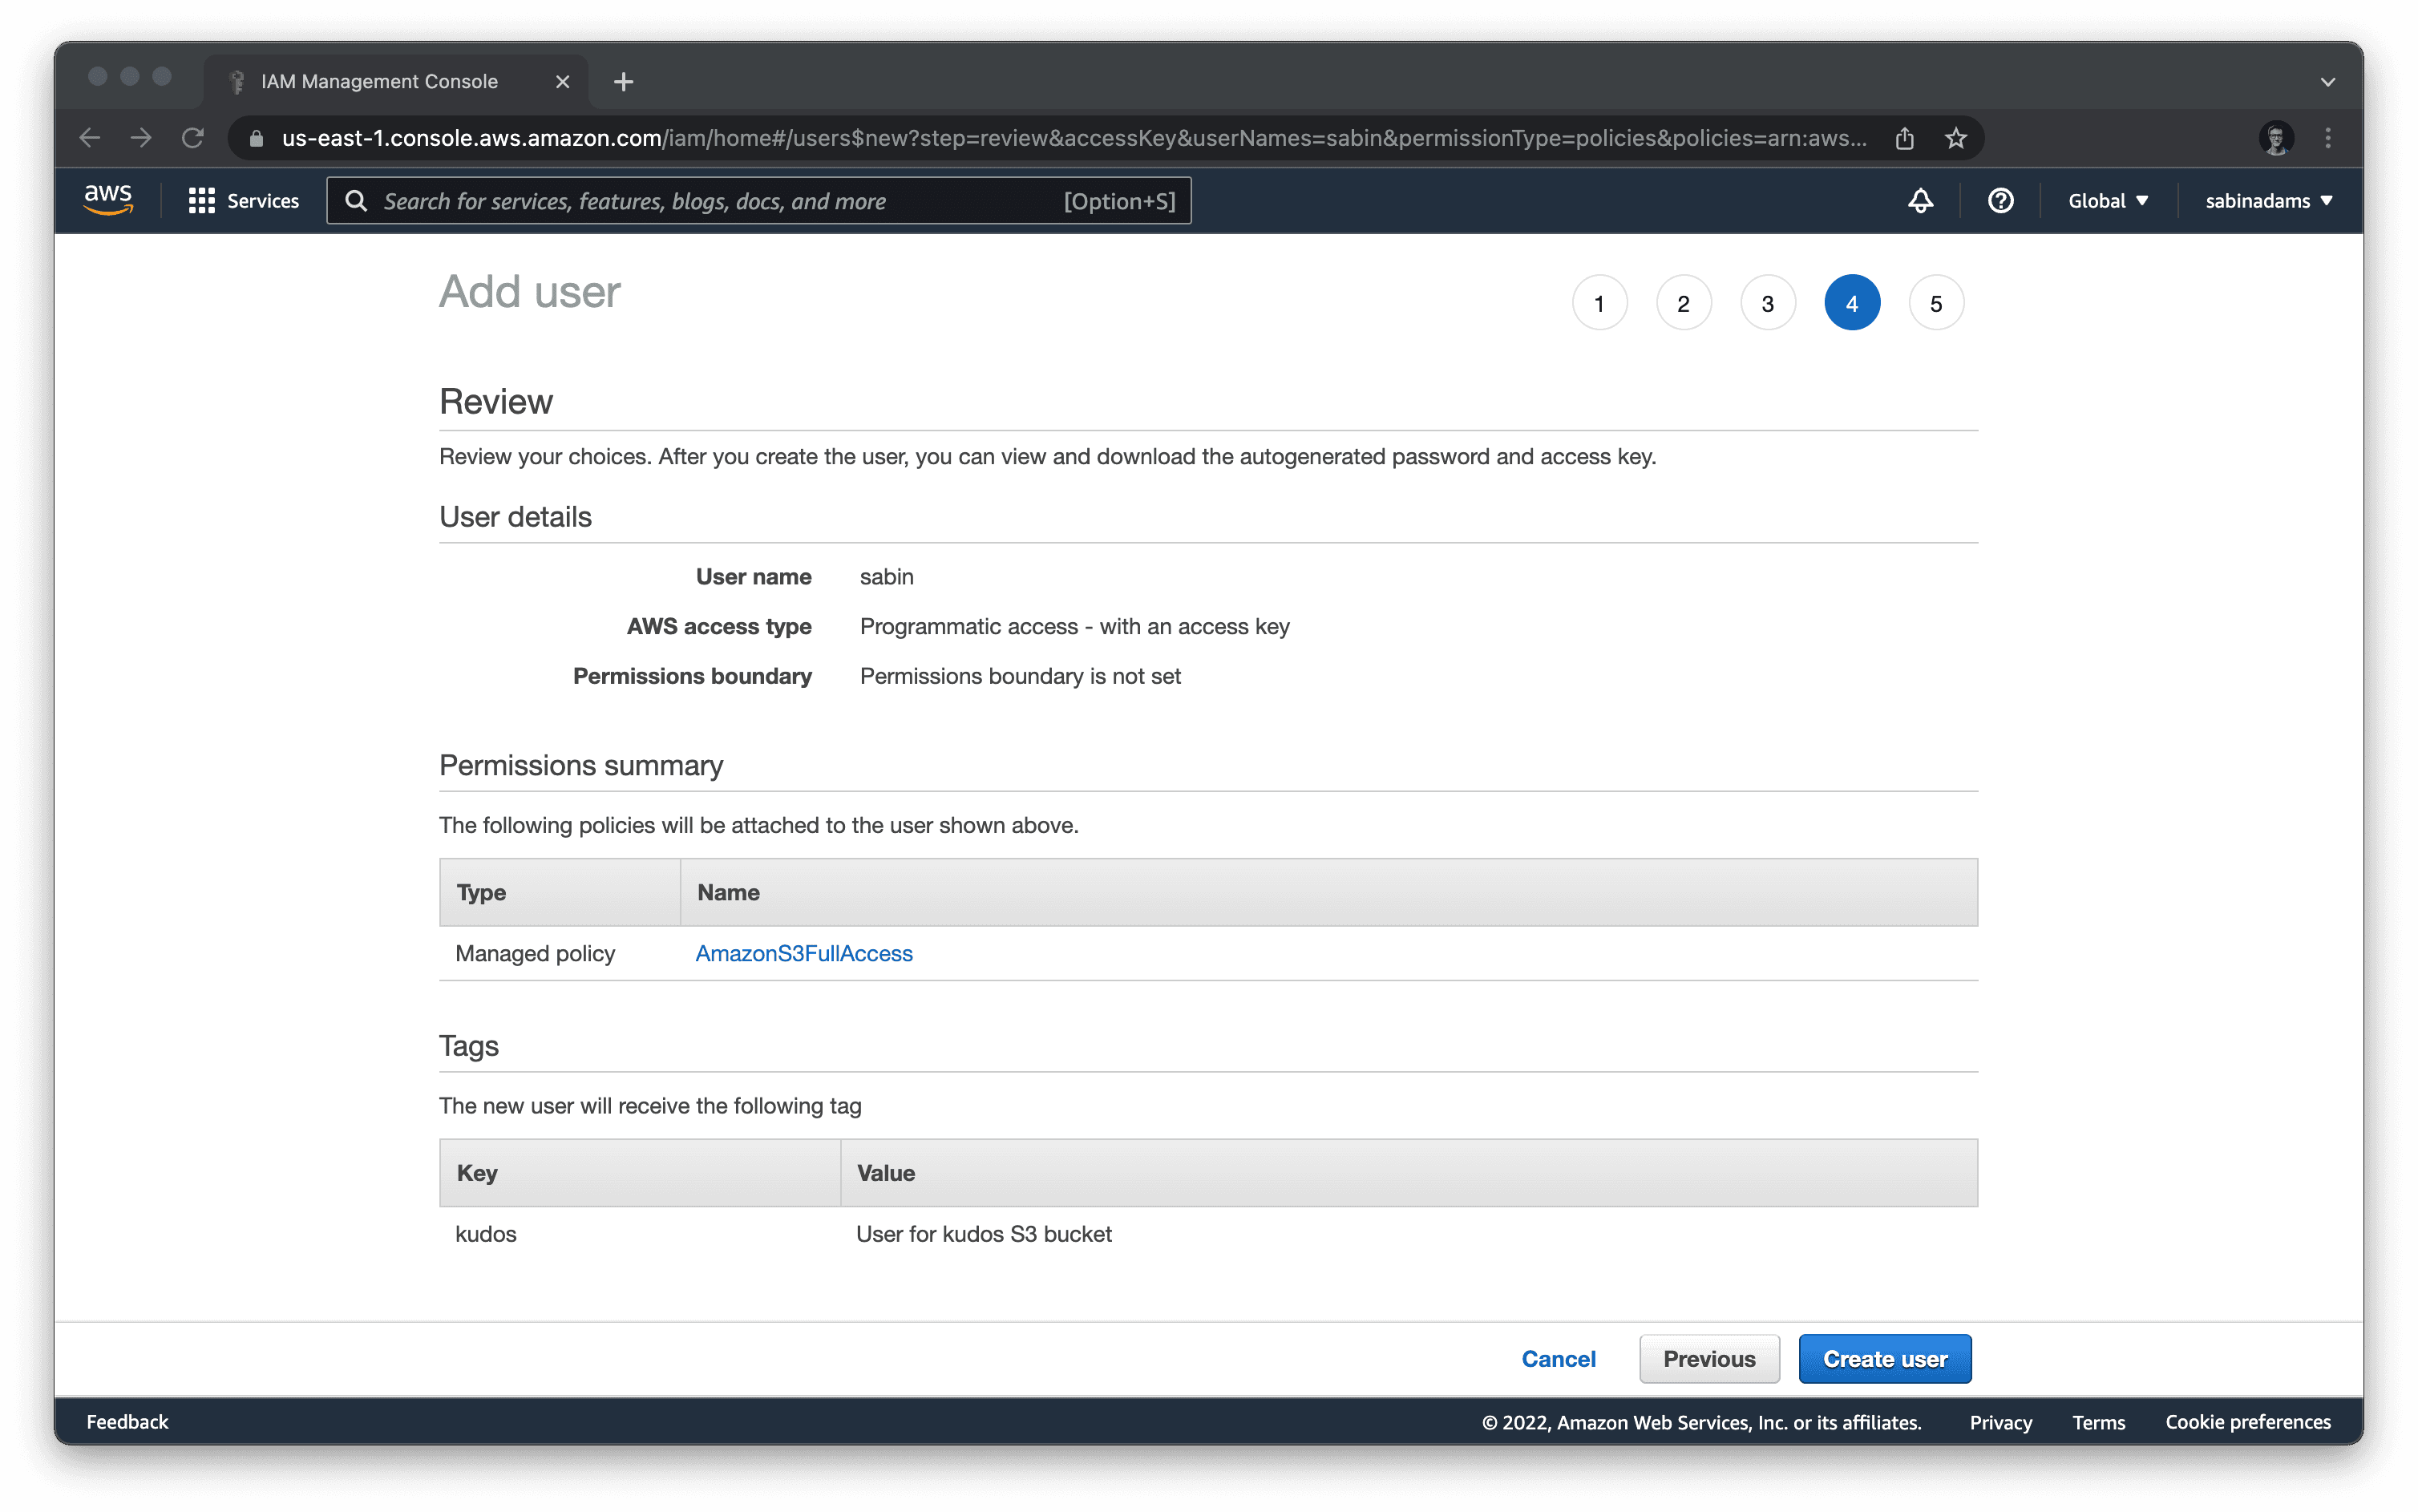Open Chrome profile avatar
This screenshot has width=2418, height=1512.
[2276, 138]
